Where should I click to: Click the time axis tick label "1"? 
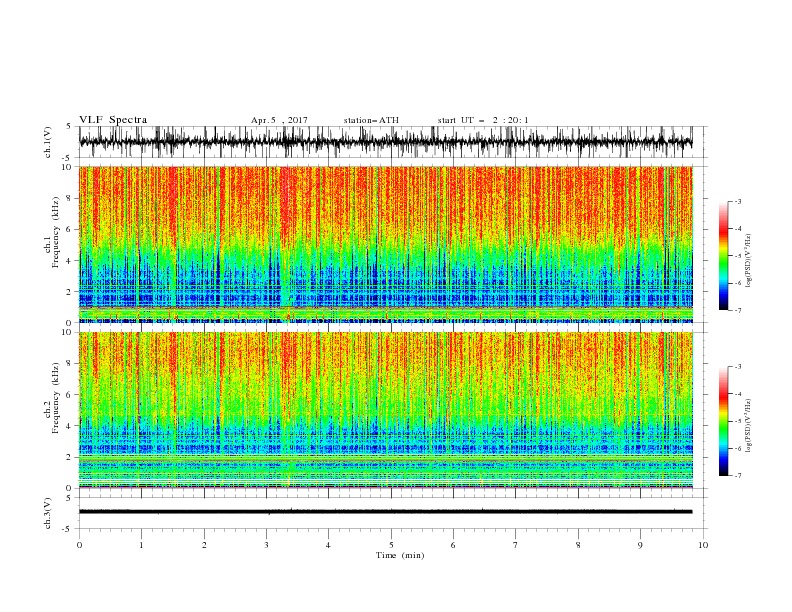(141, 545)
